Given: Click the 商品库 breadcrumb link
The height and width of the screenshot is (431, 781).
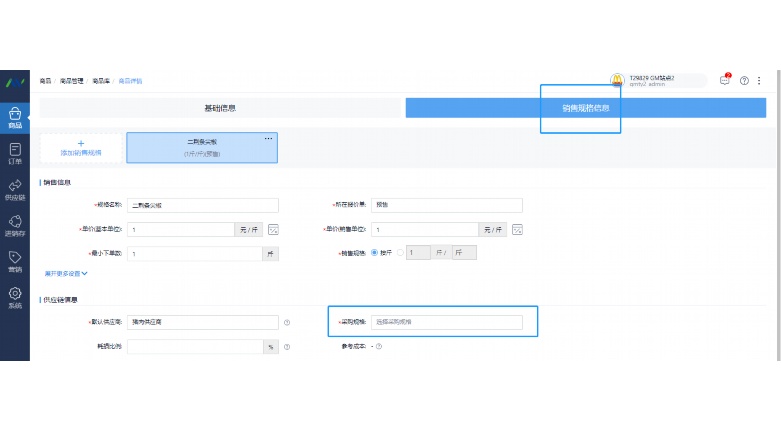Looking at the screenshot, I should pos(101,81).
